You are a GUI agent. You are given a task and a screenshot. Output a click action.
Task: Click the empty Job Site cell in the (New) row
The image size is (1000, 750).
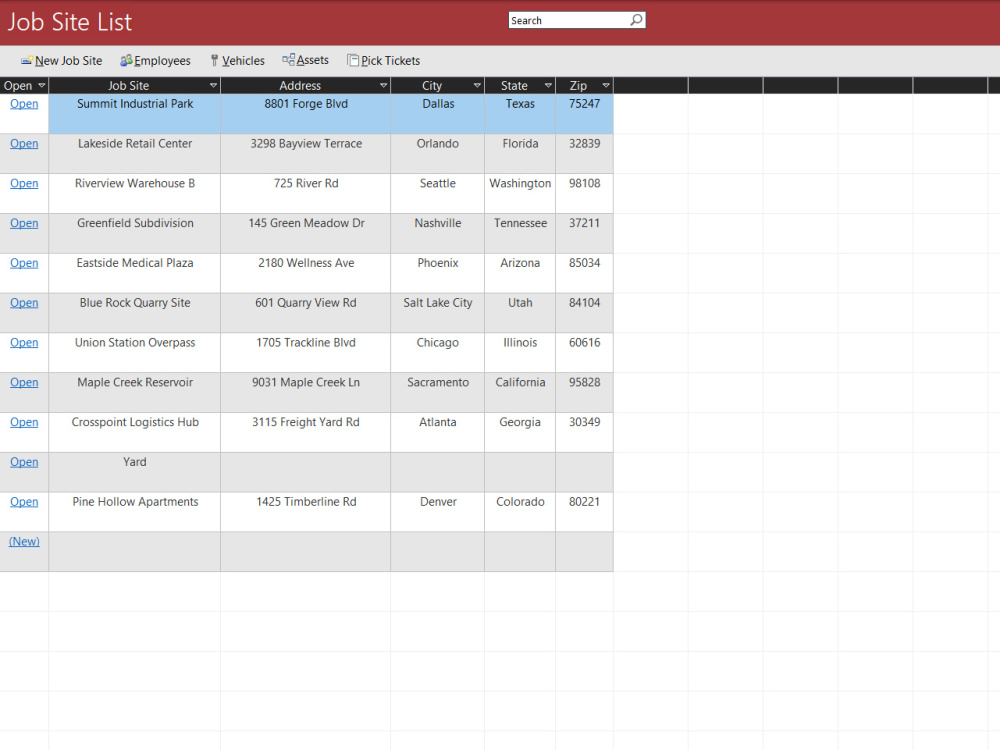click(135, 552)
